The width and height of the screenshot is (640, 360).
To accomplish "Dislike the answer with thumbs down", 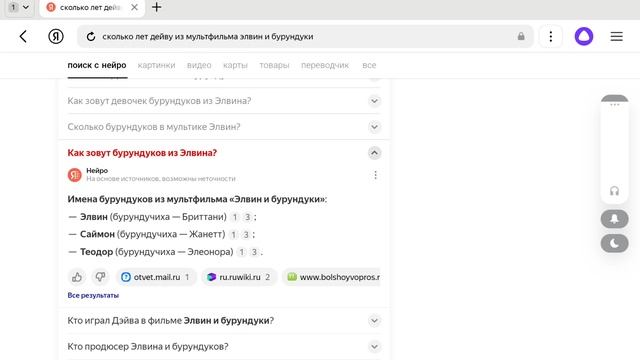I will click(100, 277).
